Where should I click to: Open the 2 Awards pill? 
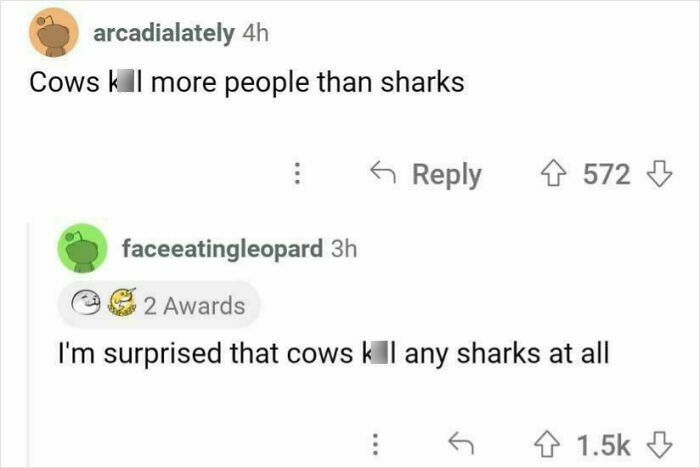[159, 305]
